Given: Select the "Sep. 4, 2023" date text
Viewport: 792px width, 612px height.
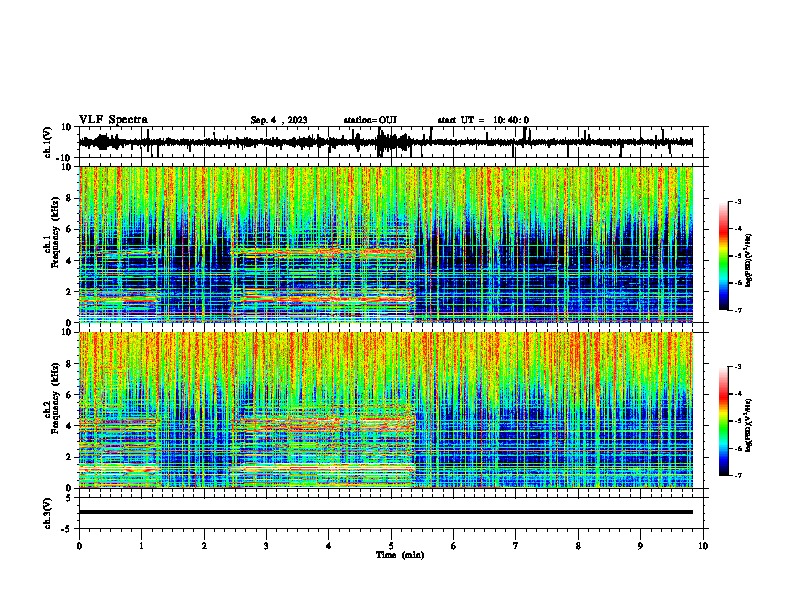Looking at the screenshot, I should pyautogui.click(x=279, y=120).
